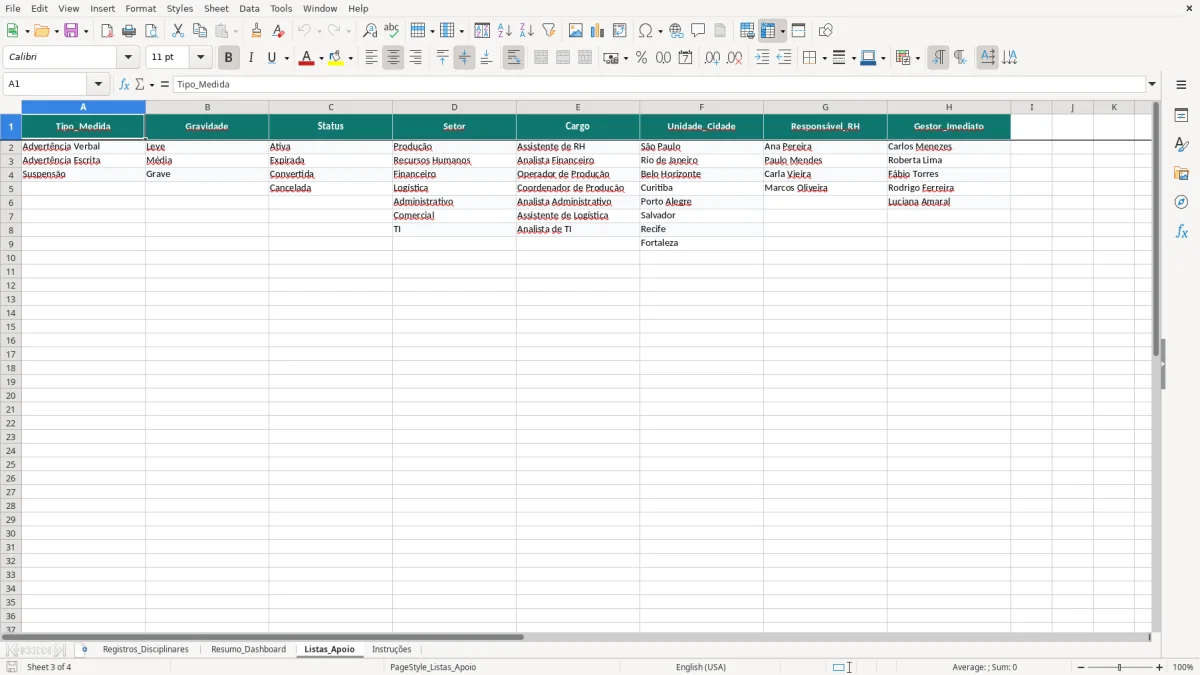Click the zoom slider in status bar
This screenshot has width=1200, height=675.
point(1120,667)
